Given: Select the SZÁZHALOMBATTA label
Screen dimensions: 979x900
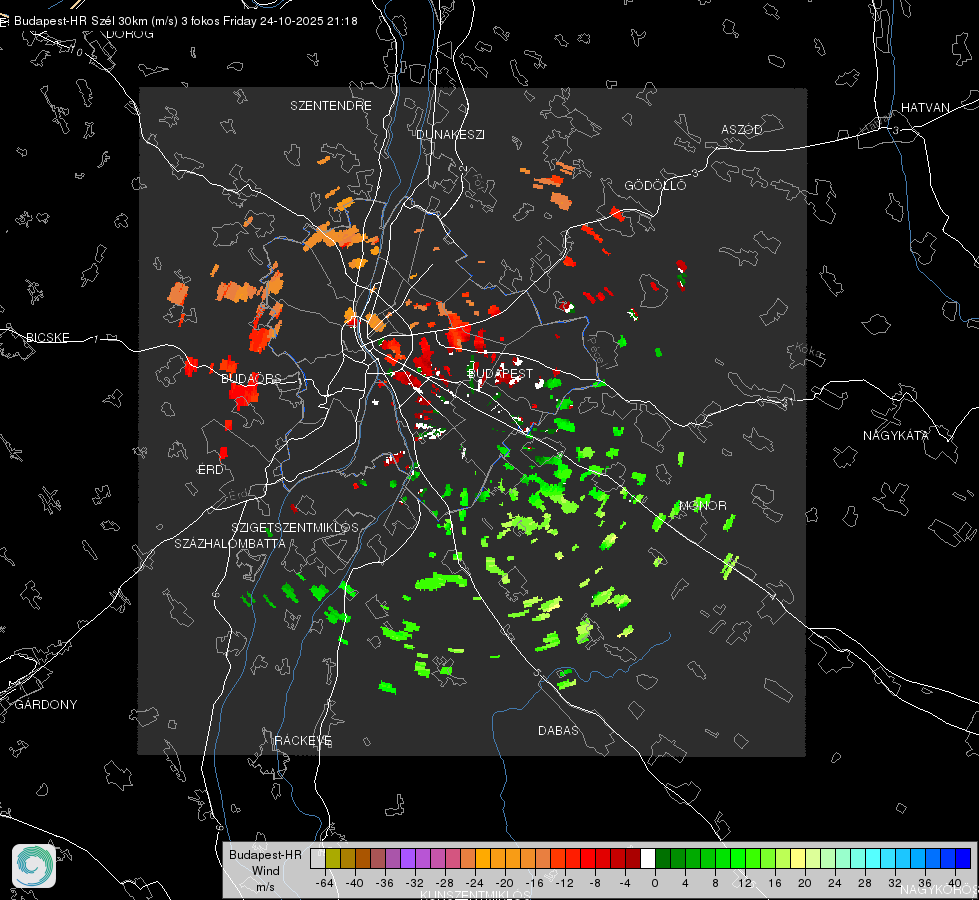Looking at the screenshot, I should click(x=230, y=543).
